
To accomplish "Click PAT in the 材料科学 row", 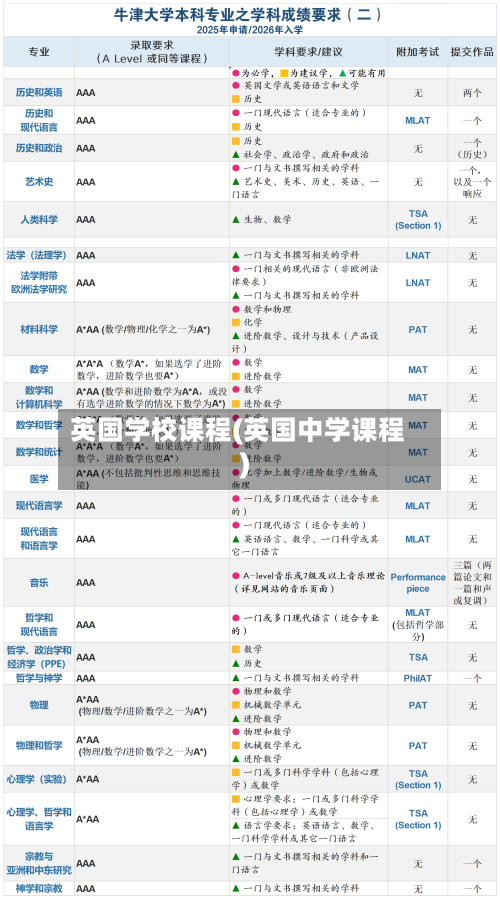I will point(418,330).
